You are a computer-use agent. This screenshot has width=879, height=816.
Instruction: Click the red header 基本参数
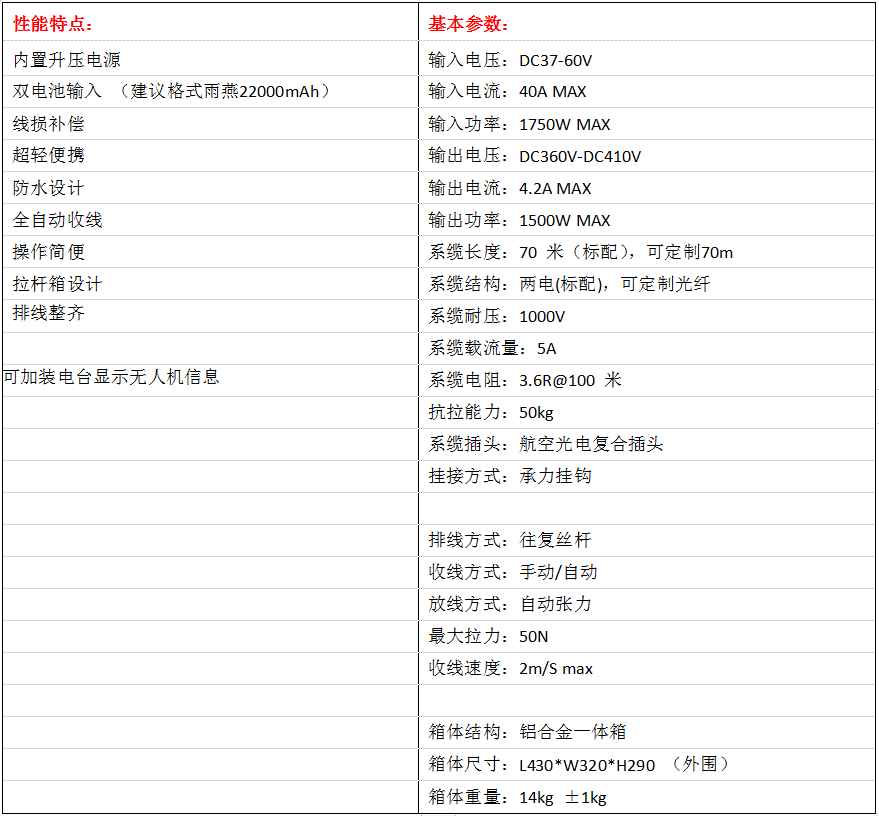468,24
